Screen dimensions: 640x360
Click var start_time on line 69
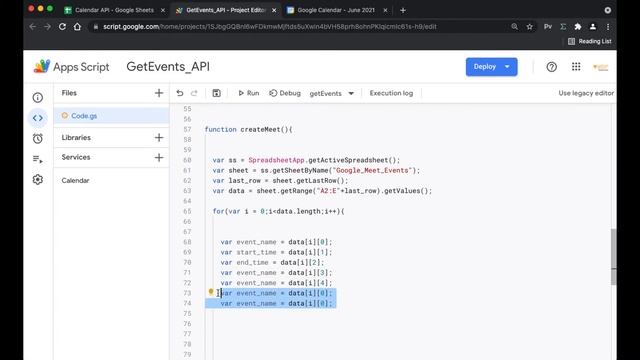click(x=248, y=252)
